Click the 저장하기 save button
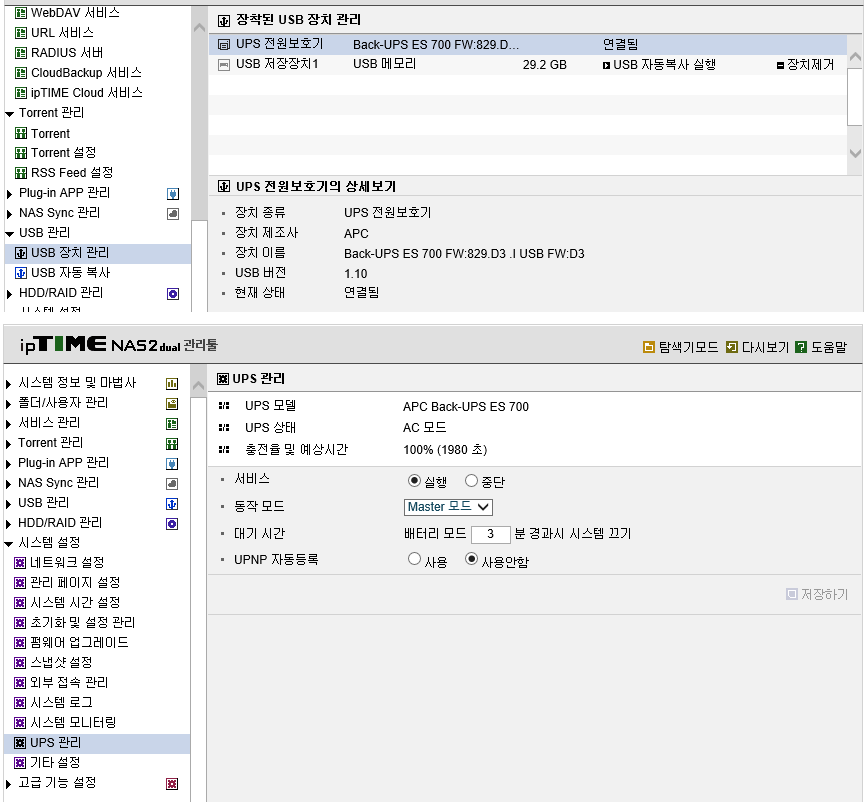866x802 pixels. [817, 594]
